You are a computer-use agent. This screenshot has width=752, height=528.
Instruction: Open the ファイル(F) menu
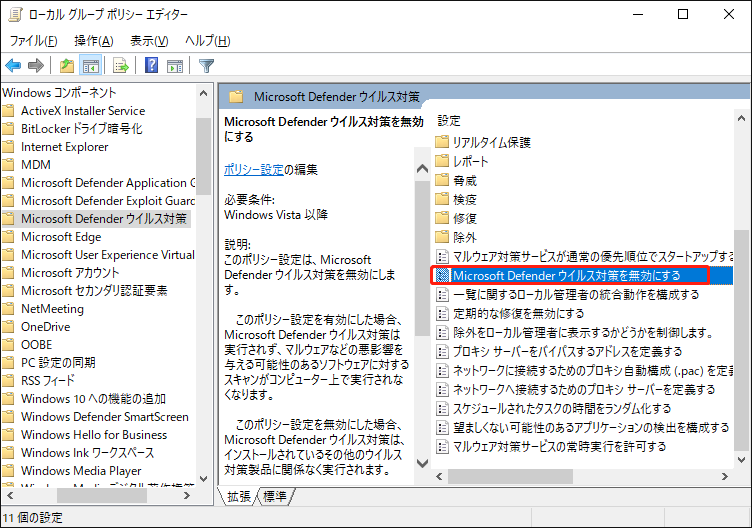(x=34, y=41)
